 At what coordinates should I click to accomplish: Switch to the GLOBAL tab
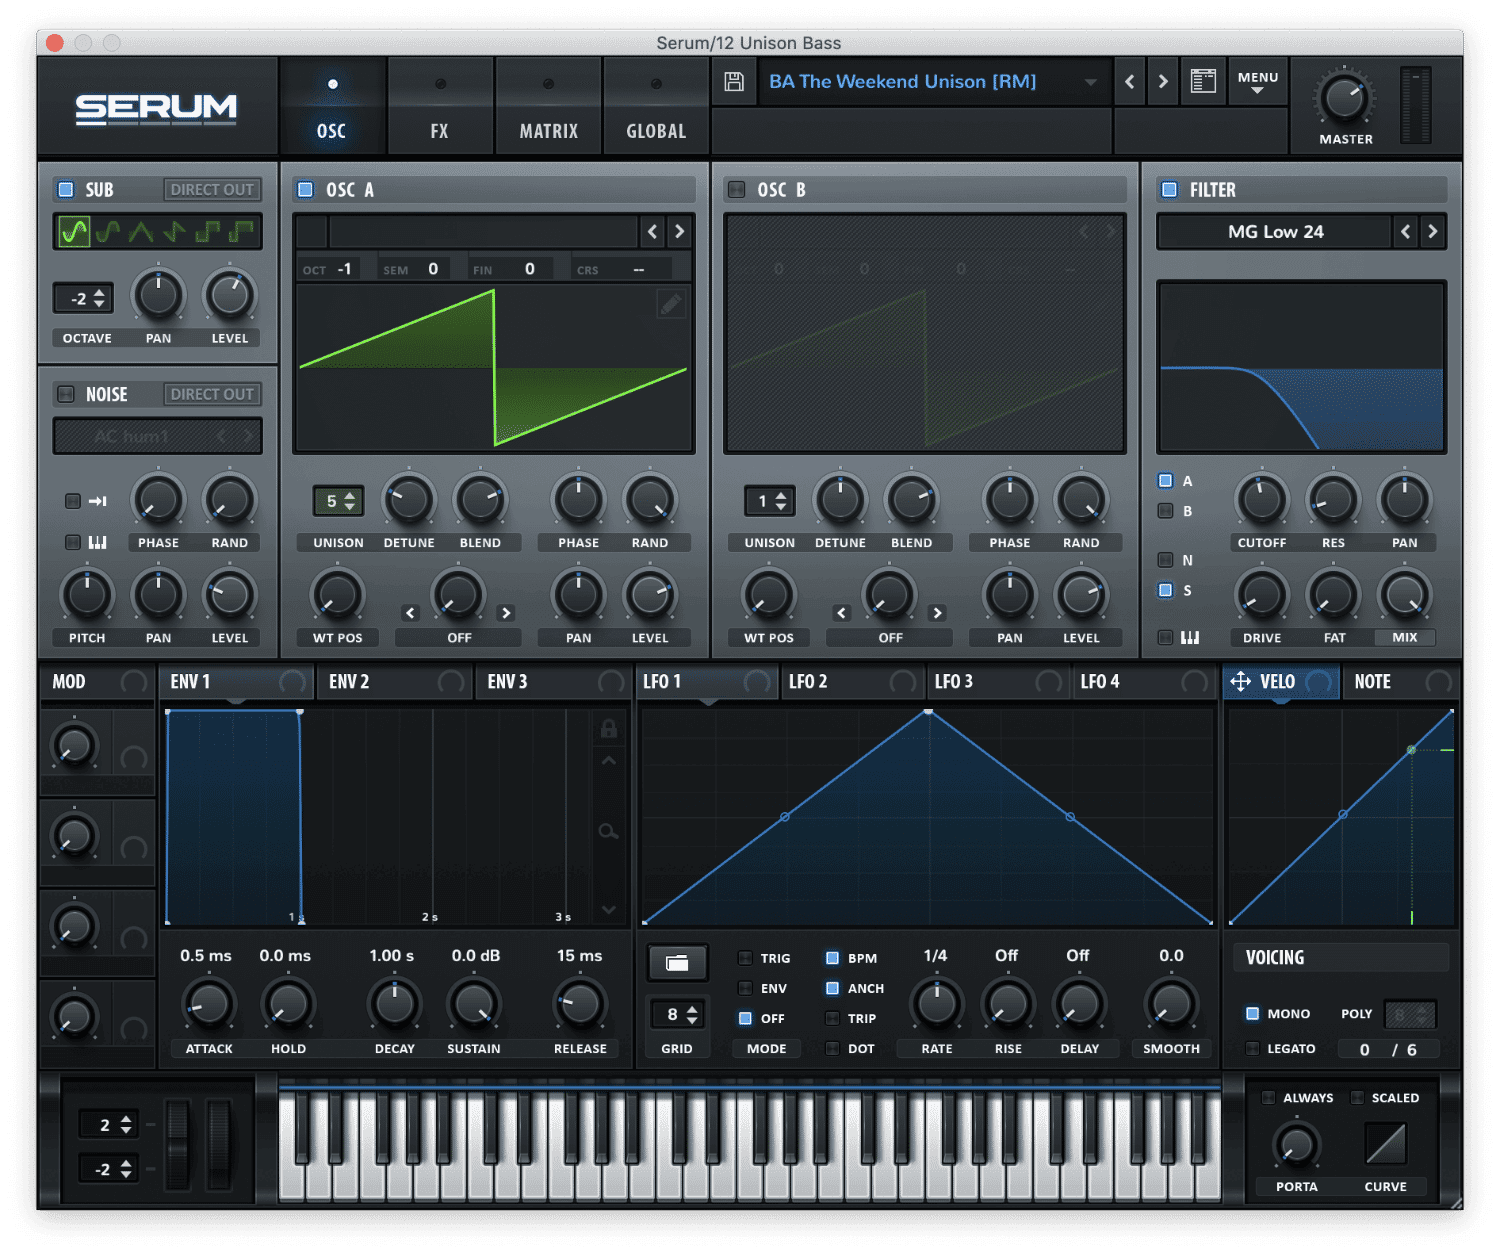click(x=656, y=107)
